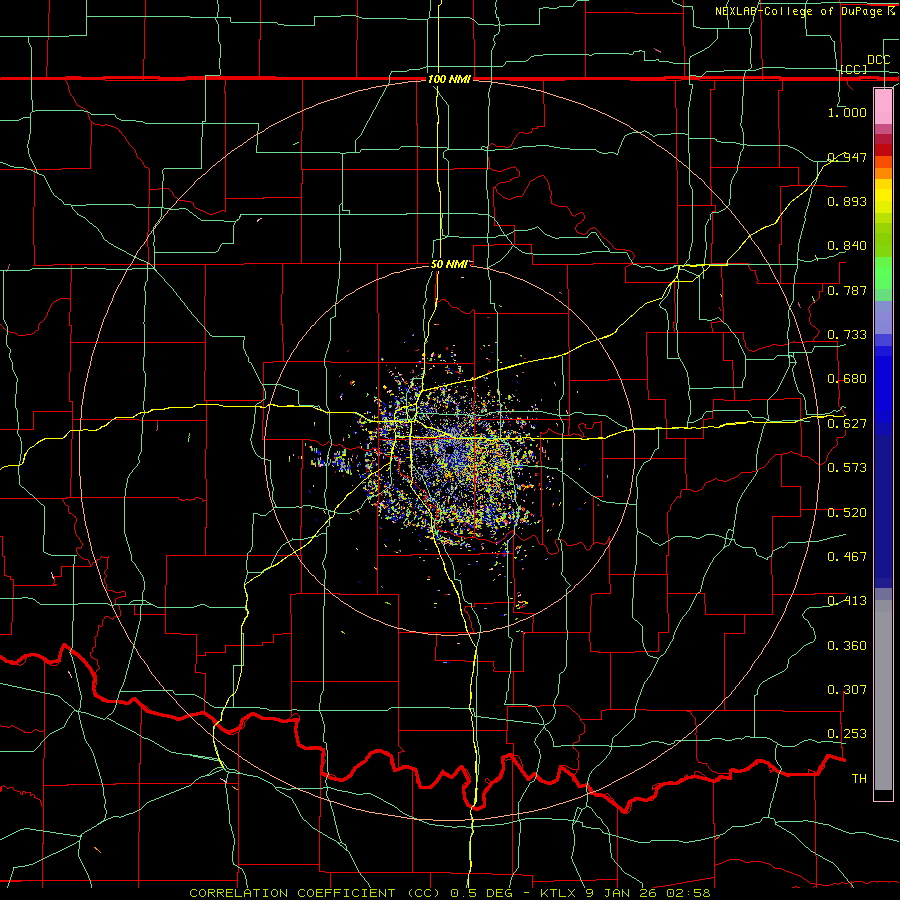Click the 0.253 scale value
900x900 pixels.
pos(847,734)
